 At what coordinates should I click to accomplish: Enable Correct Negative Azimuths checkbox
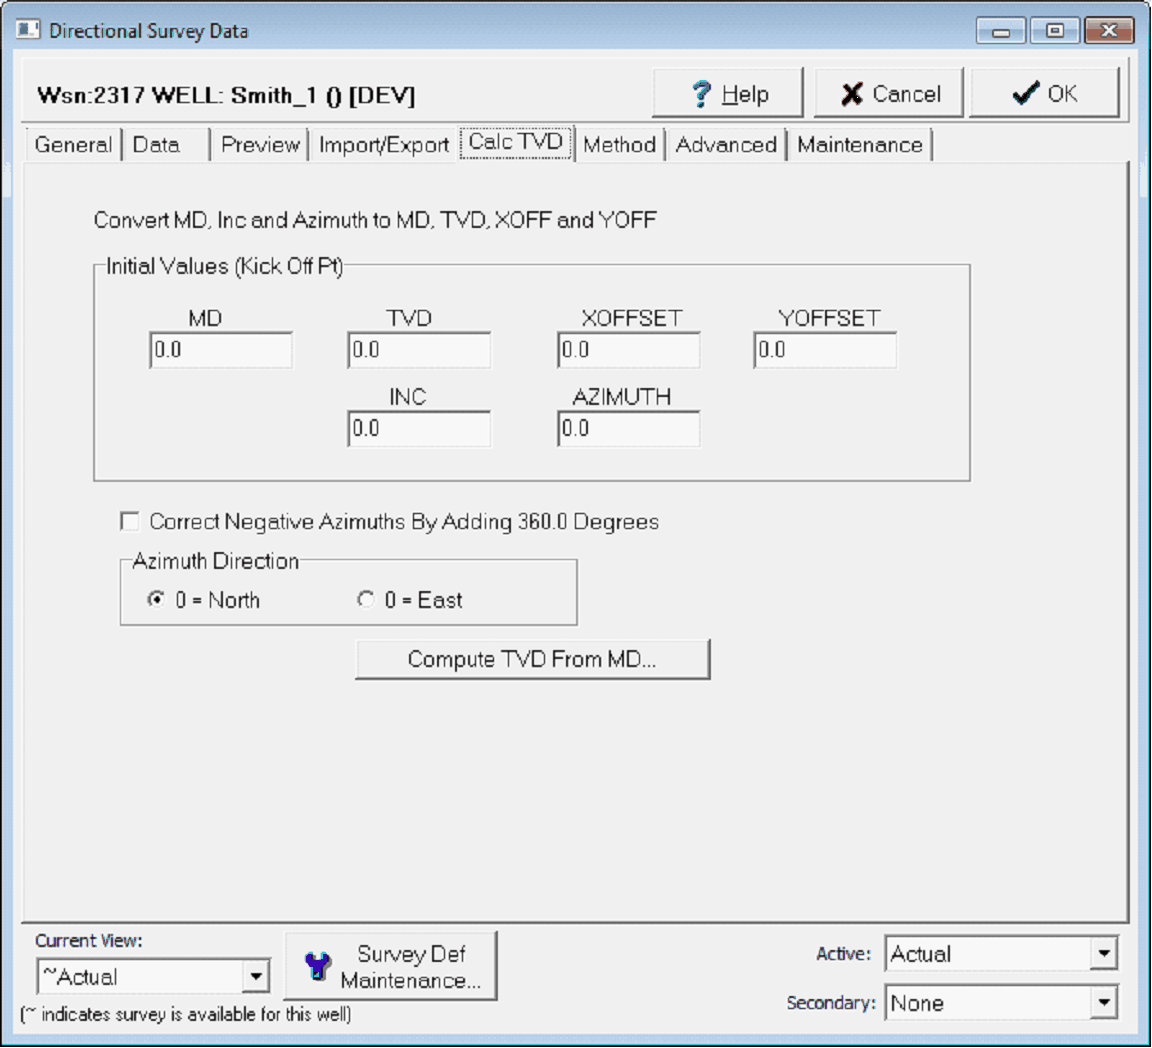[x=130, y=522]
